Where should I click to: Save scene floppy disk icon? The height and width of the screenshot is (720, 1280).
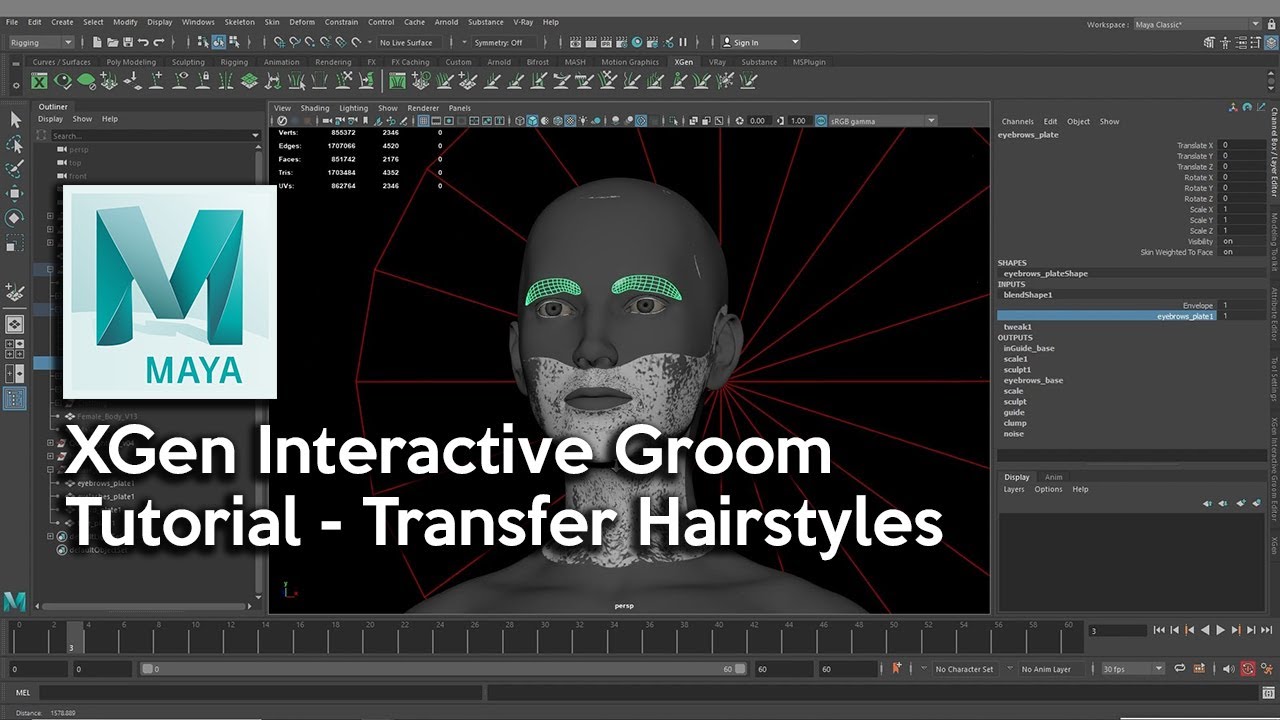coord(128,42)
